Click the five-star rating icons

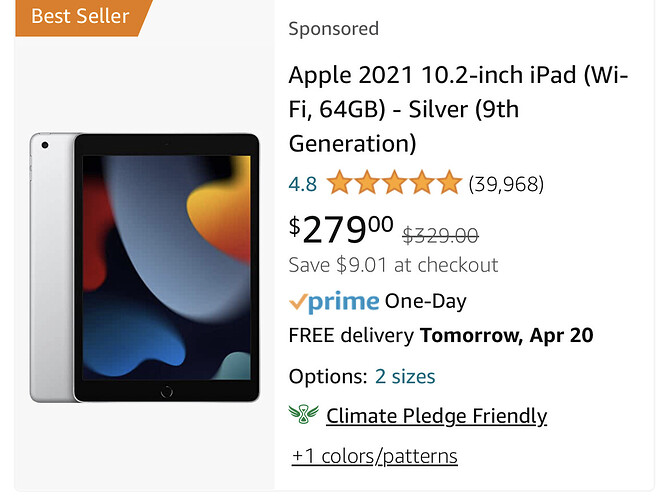click(x=394, y=183)
